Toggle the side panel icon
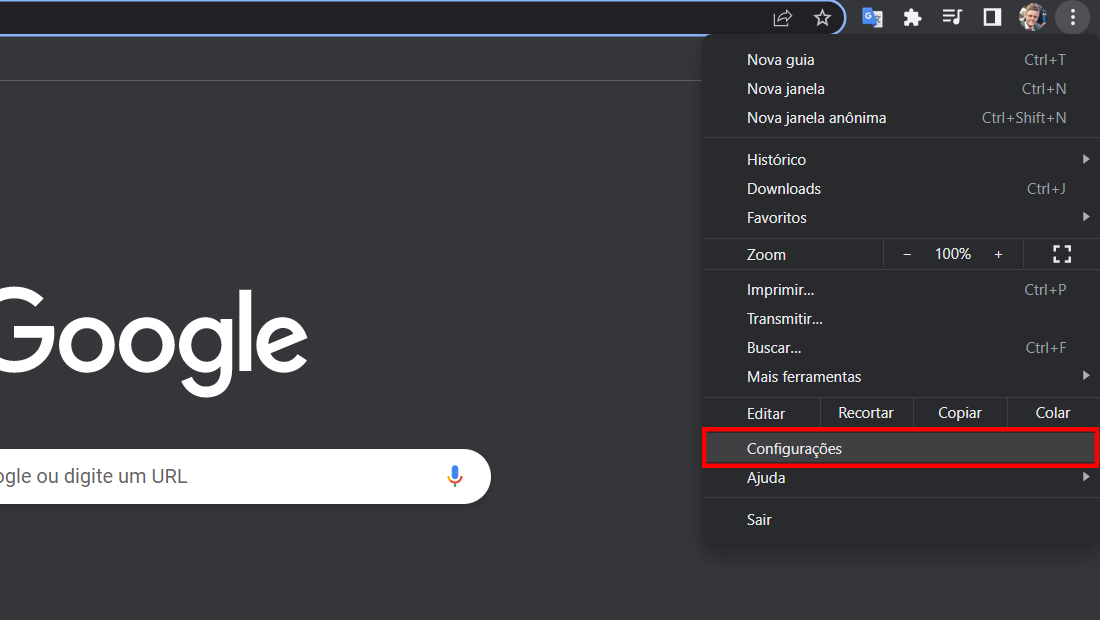Screen dimensions: 1100x620 coord(992,17)
